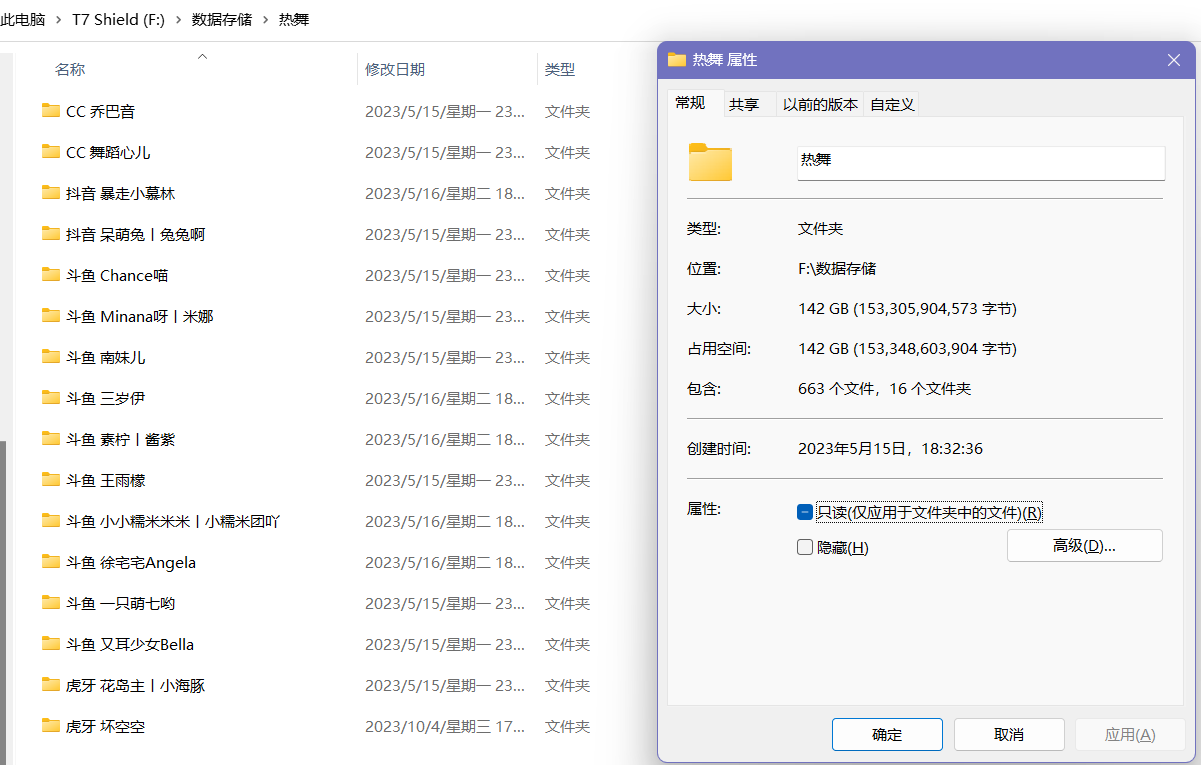Click 文件夹 type cell of CC 乔巴音
The image size is (1201, 765).
(x=567, y=111)
